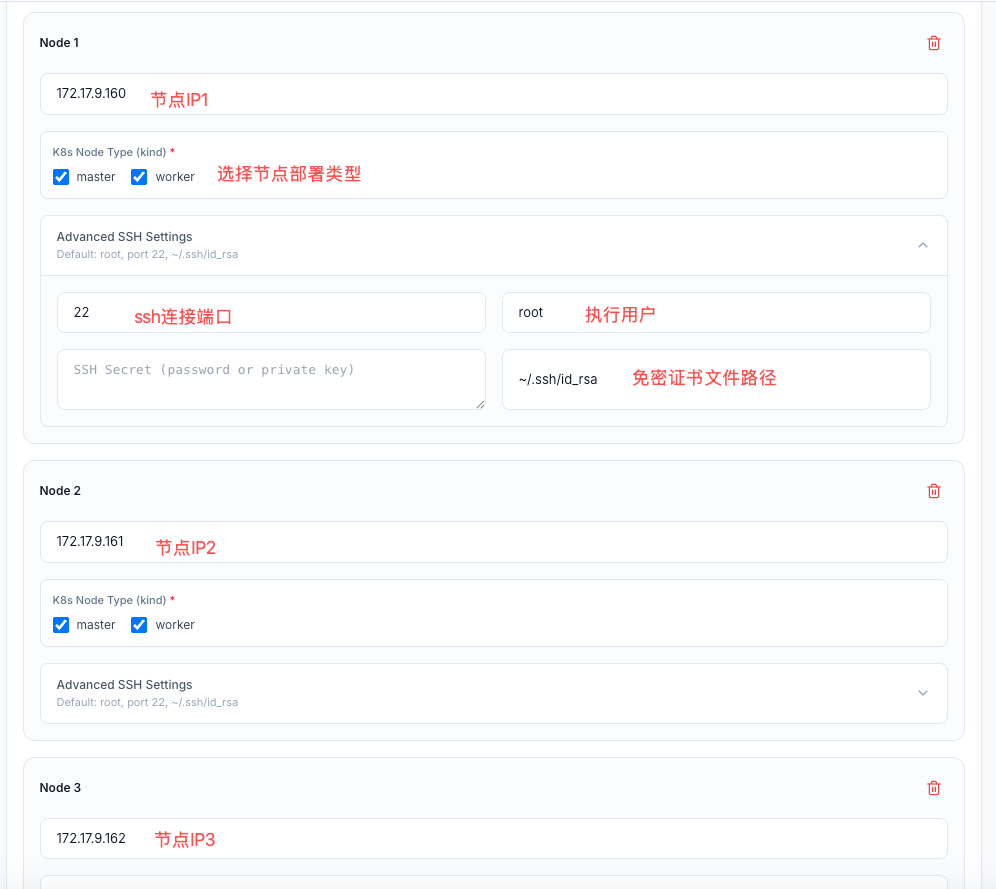Focus the SSH port field showing 22
This screenshot has height=889, width=996.
271,312
